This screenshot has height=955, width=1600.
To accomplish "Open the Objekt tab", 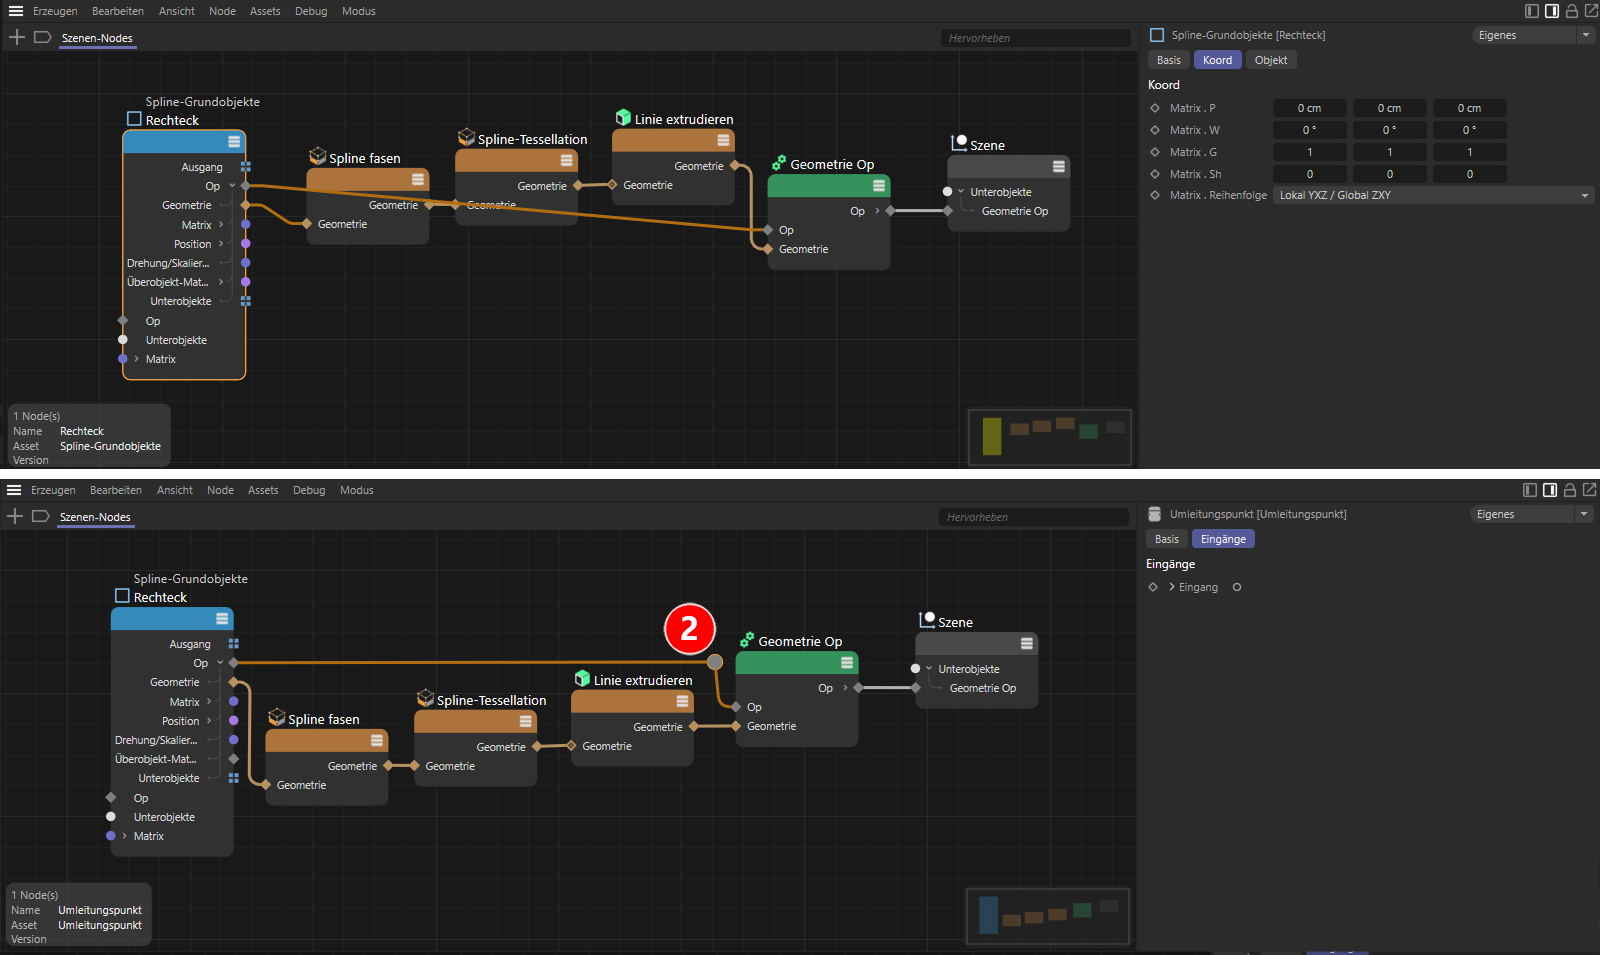I will pos(1271,60).
